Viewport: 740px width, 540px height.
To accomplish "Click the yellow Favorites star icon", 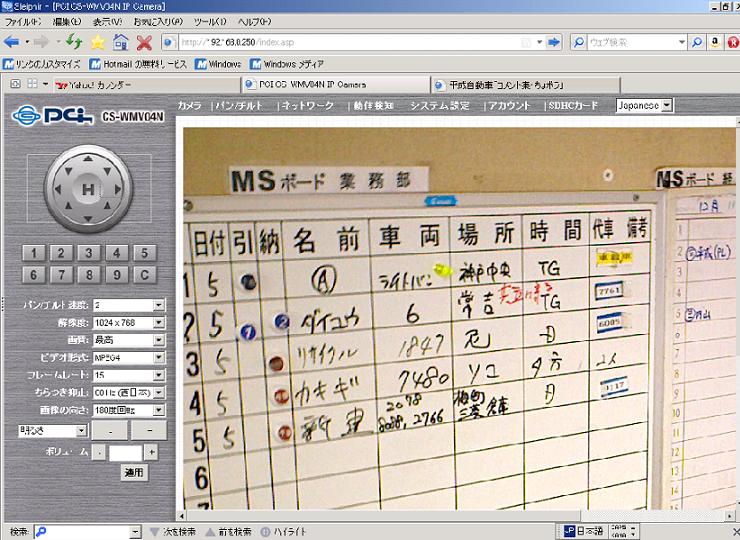I will click(97, 42).
